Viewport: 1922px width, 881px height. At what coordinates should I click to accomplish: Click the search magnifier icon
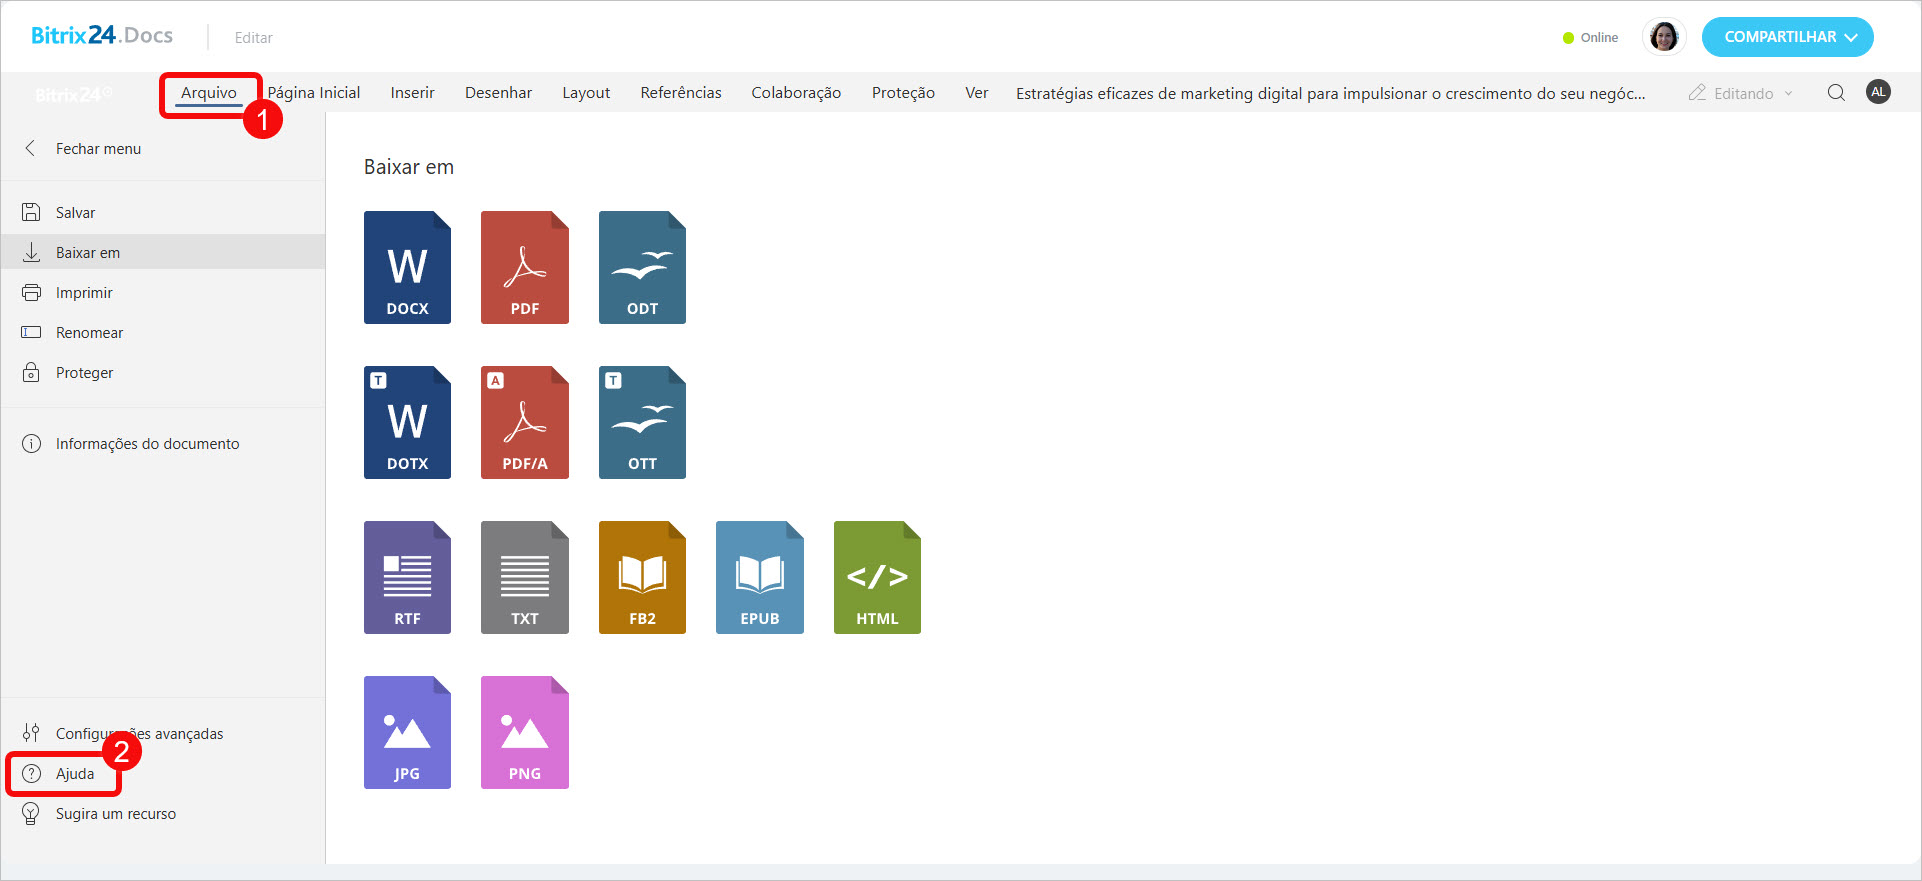click(1836, 93)
